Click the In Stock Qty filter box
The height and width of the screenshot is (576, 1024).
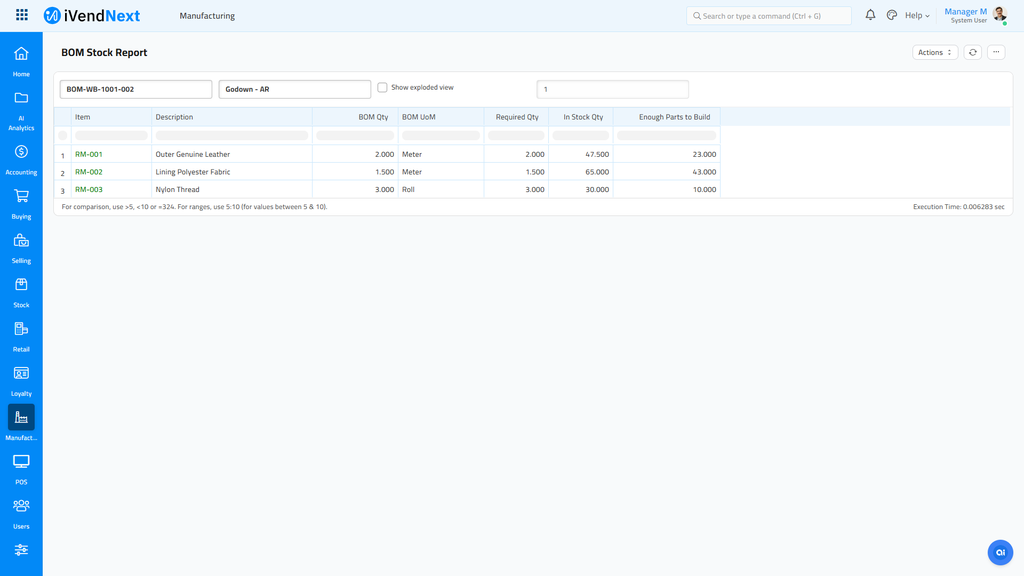click(581, 136)
